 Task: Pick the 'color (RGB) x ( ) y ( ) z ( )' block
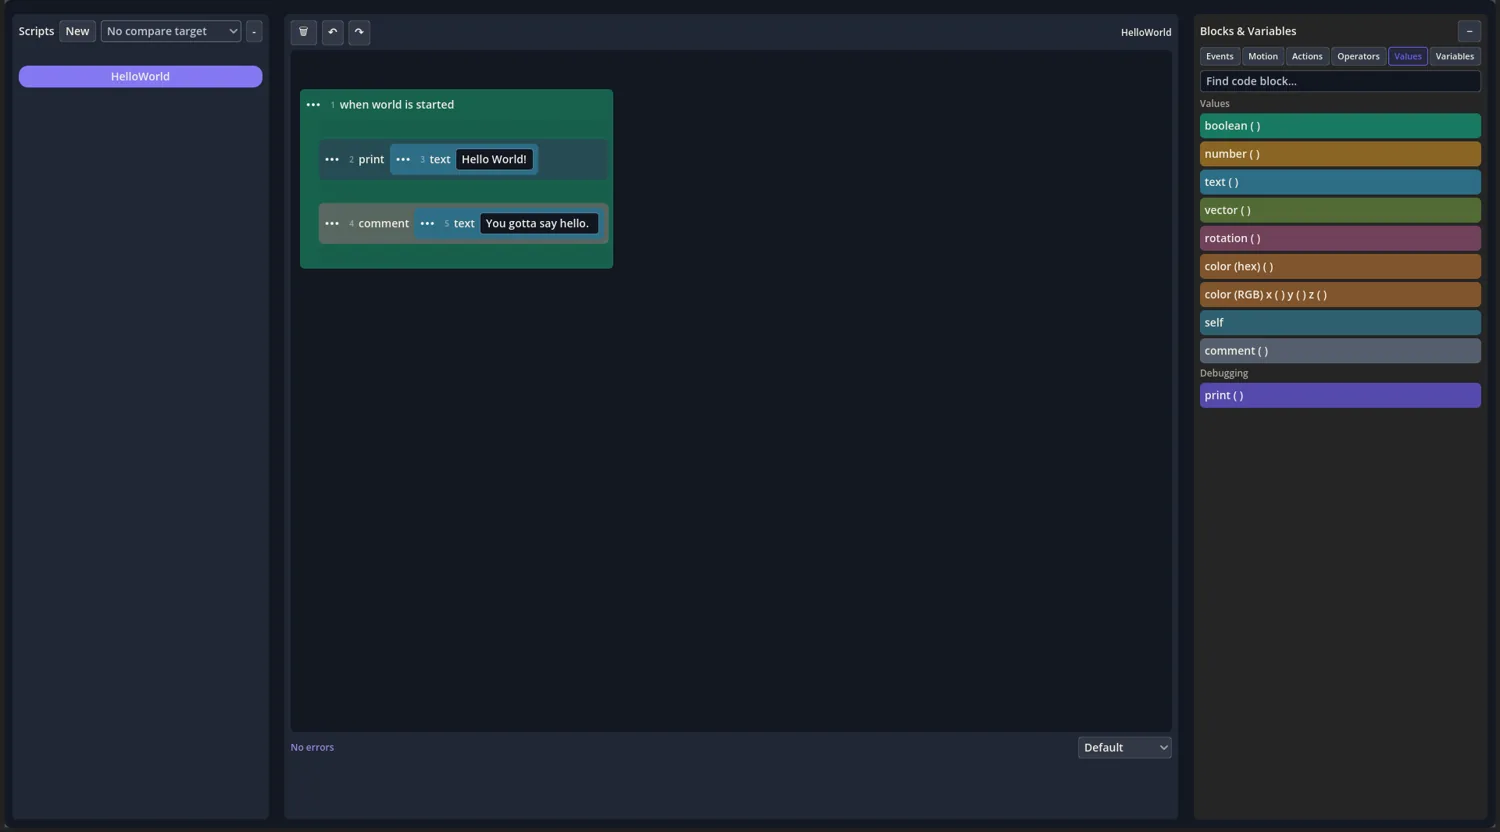pos(1340,294)
